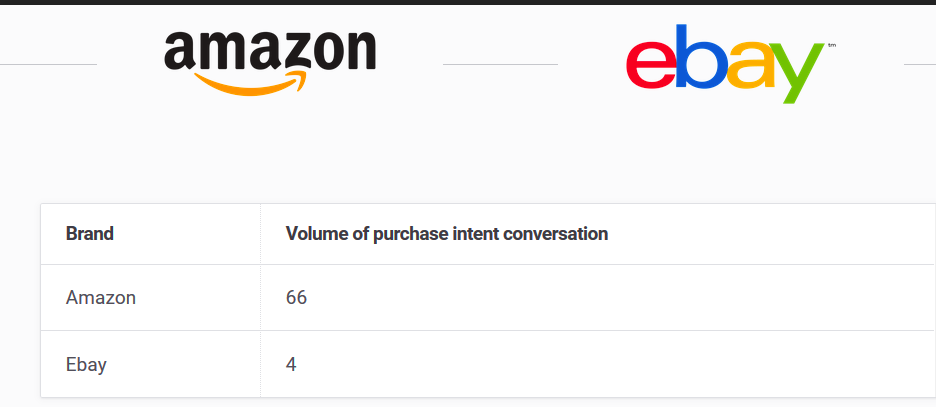Viewport: 936px width, 407px height.
Task: Click the orange smile arrow under amazon
Action: pyautogui.click(x=251, y=84)
